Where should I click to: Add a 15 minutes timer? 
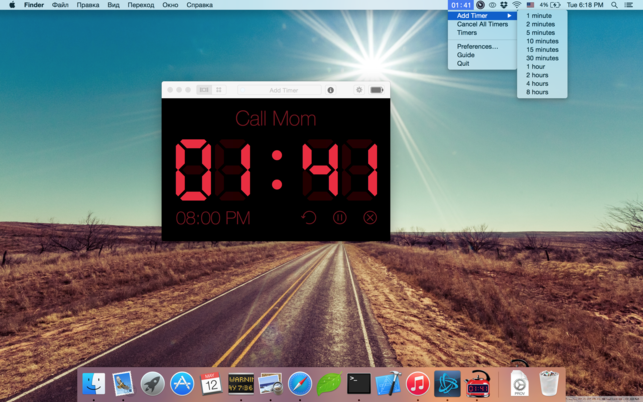542,50
